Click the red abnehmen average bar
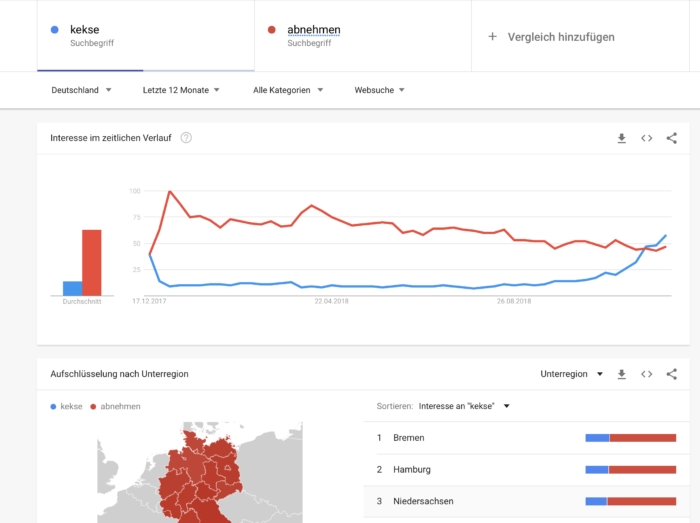 tap(92, 262)
